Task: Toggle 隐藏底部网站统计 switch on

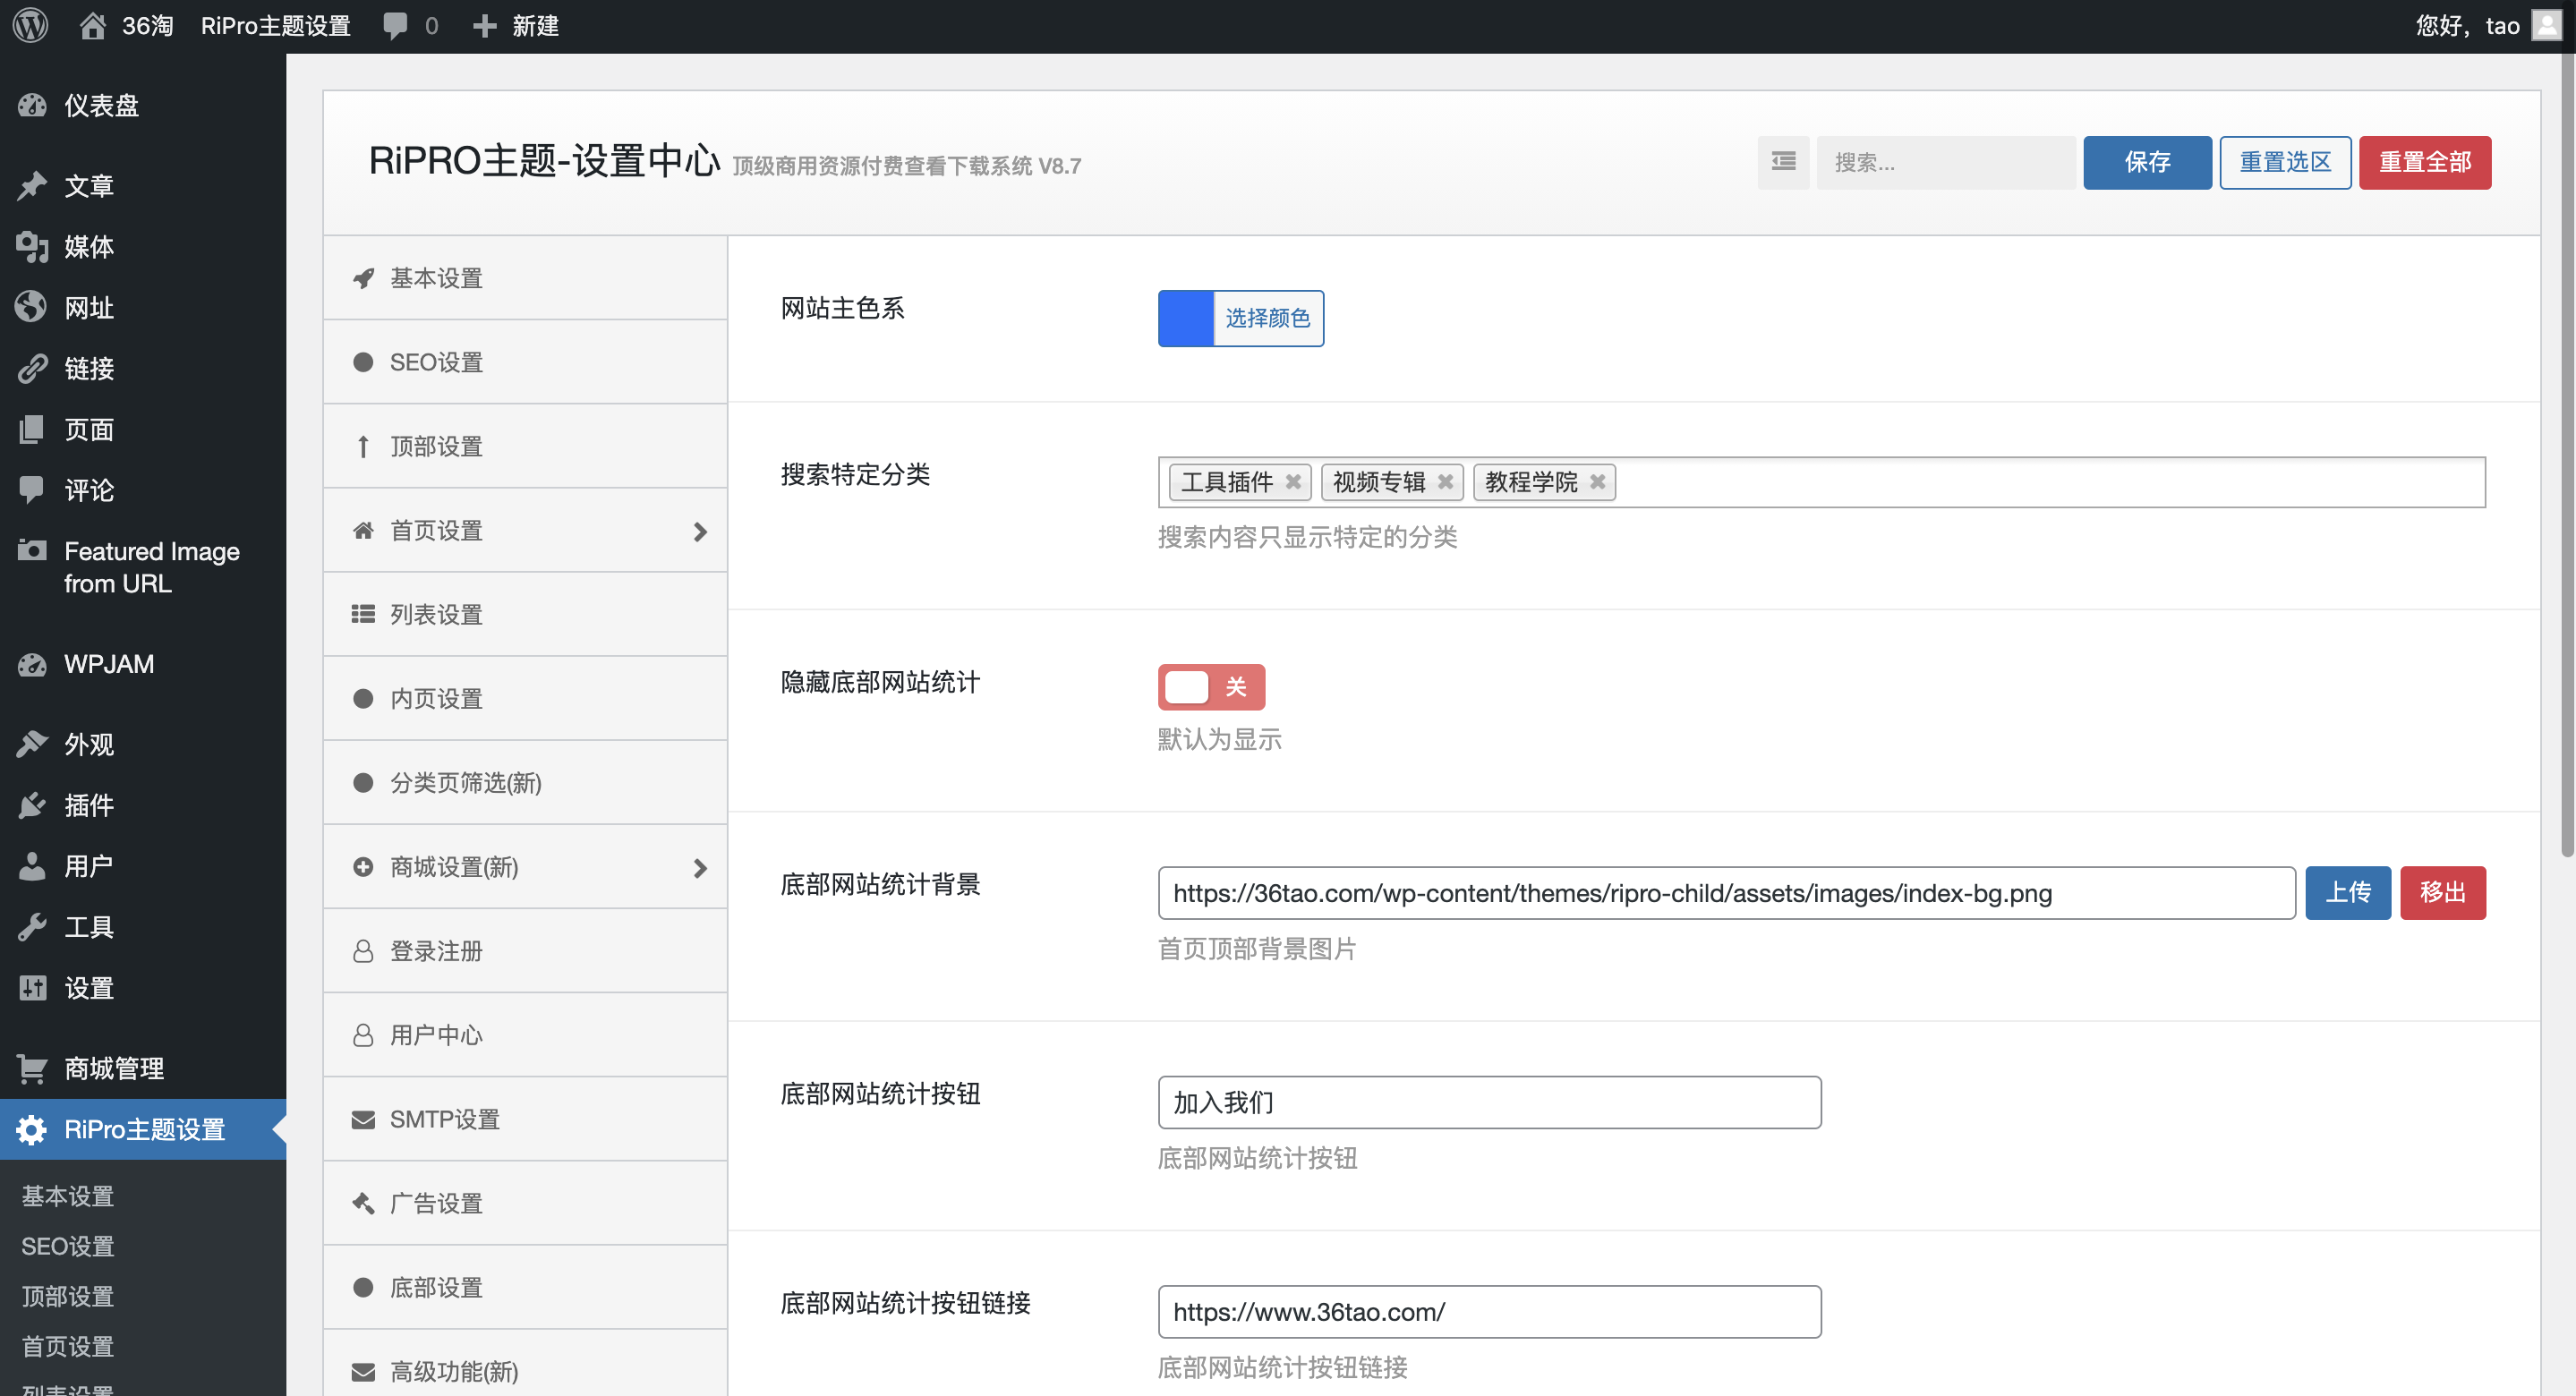Action: coord(1211,687)
